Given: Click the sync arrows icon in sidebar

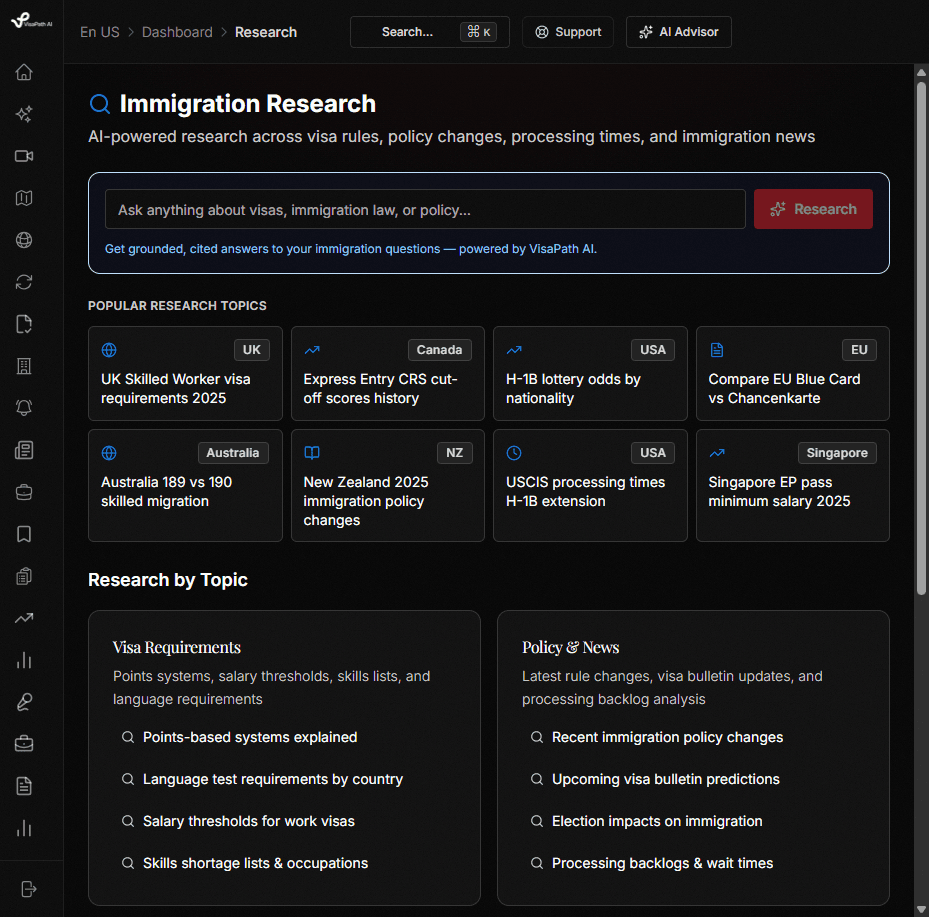Looking at the screenshot, I should [x=24, y=282].
